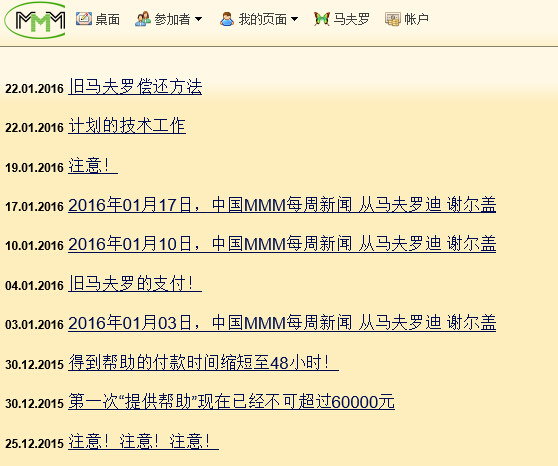Open the 19.01.2016 注意! link
Image resolution: width=558 pixels, height=466 pixels.
pyautogui.click(x=93, y=166)
